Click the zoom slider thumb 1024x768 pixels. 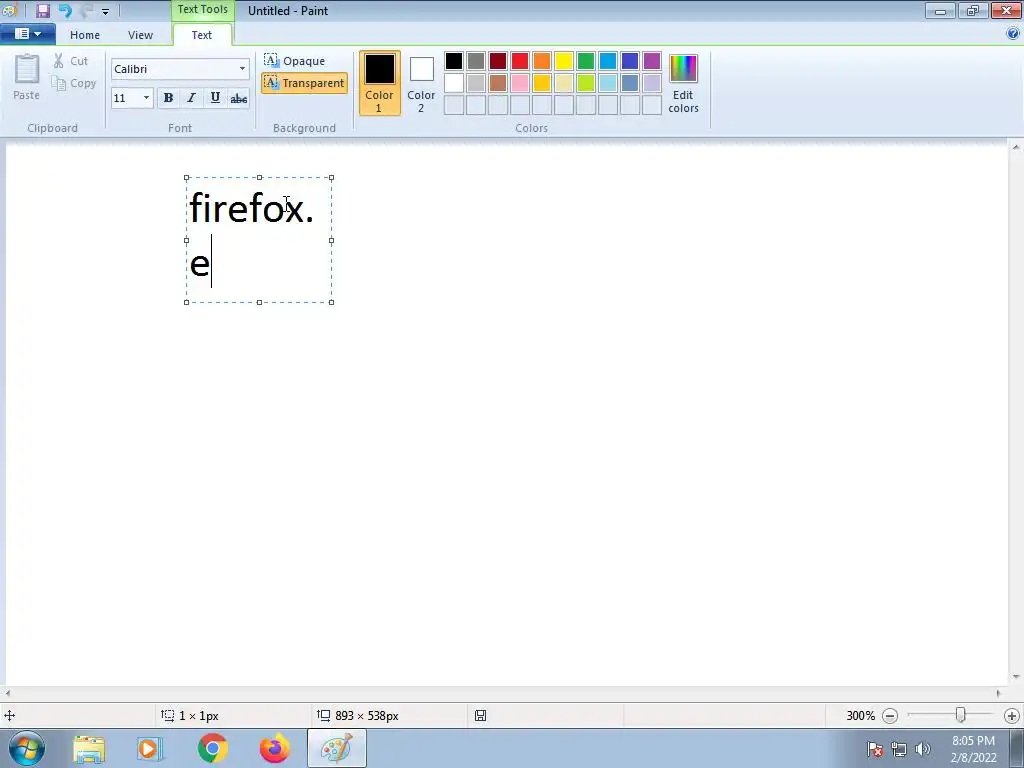(x=960, y=715)
